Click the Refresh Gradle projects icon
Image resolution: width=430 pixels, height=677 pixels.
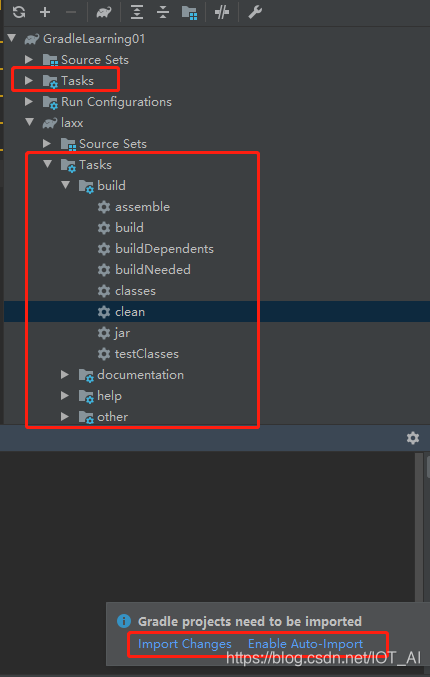pos(19,12)
